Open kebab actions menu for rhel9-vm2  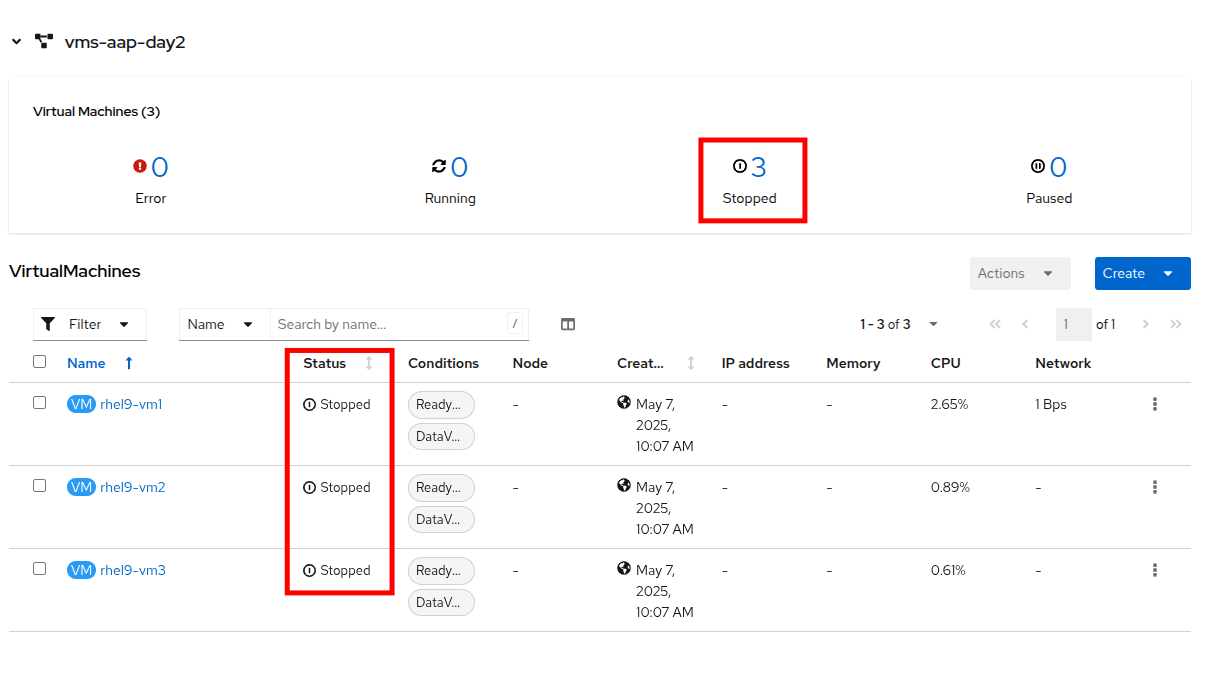[1154, 487]
